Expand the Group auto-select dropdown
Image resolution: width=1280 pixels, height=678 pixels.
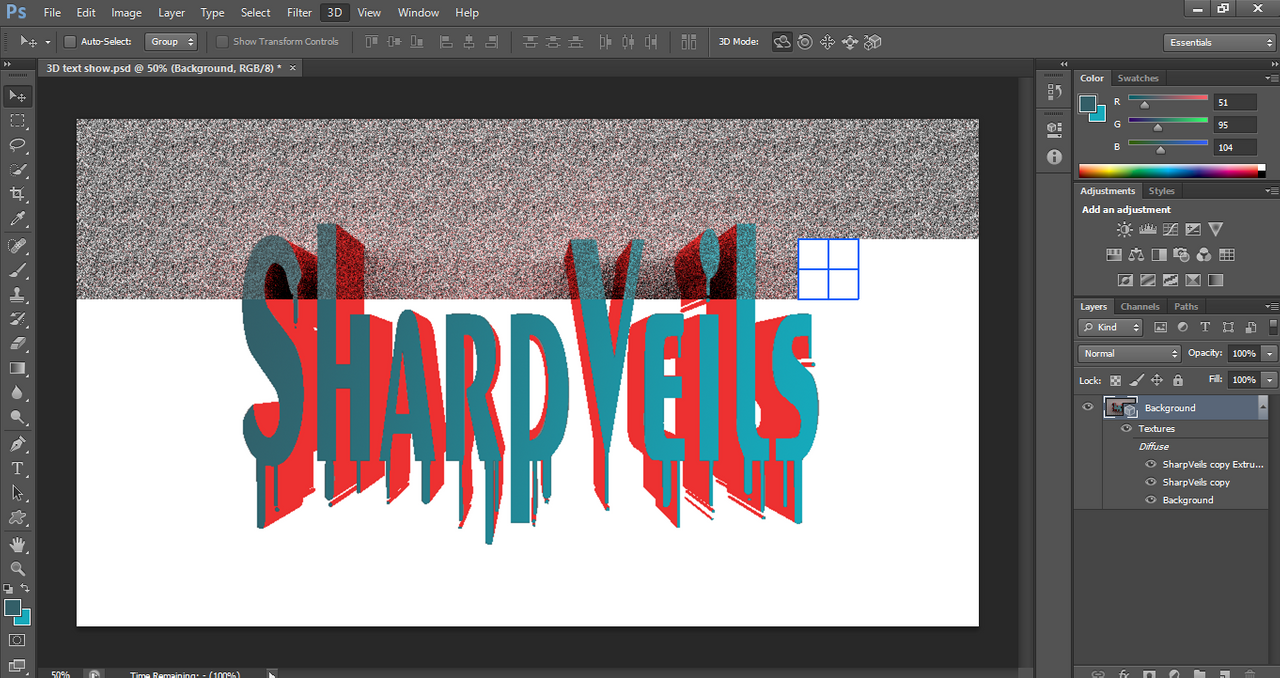171,42
